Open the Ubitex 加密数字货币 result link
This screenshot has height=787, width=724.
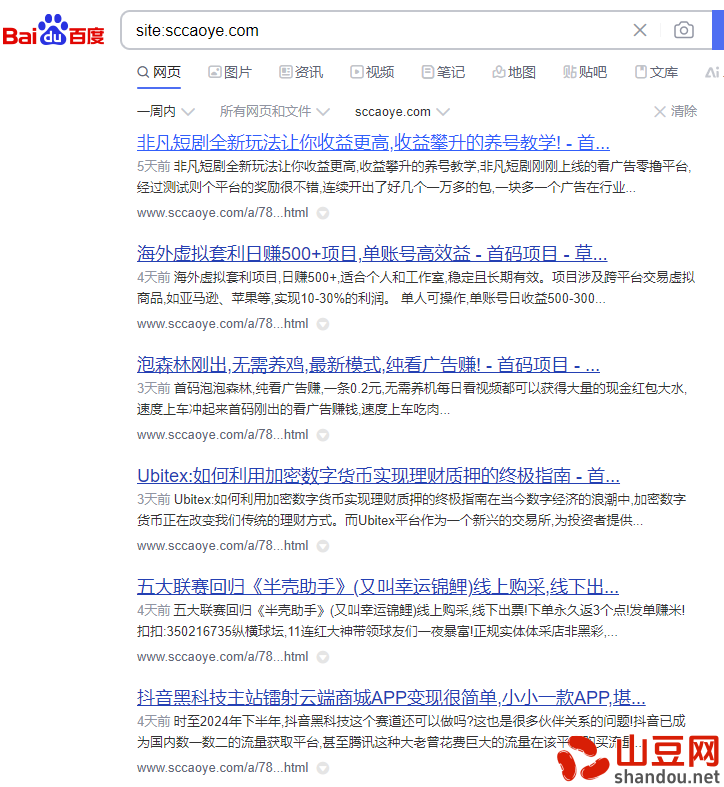click(x=377, y=475)
